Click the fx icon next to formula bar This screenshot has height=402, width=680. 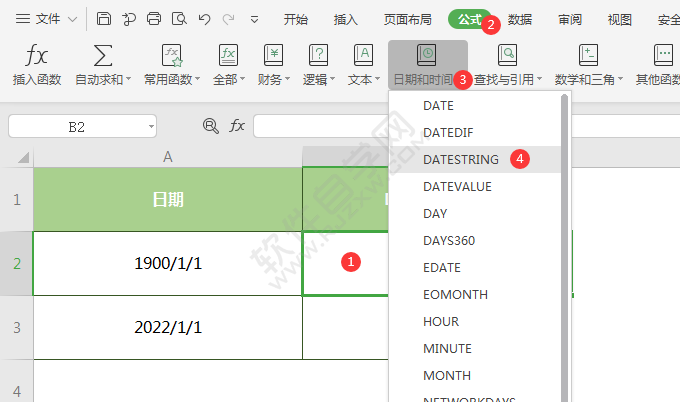pos(237,126)
